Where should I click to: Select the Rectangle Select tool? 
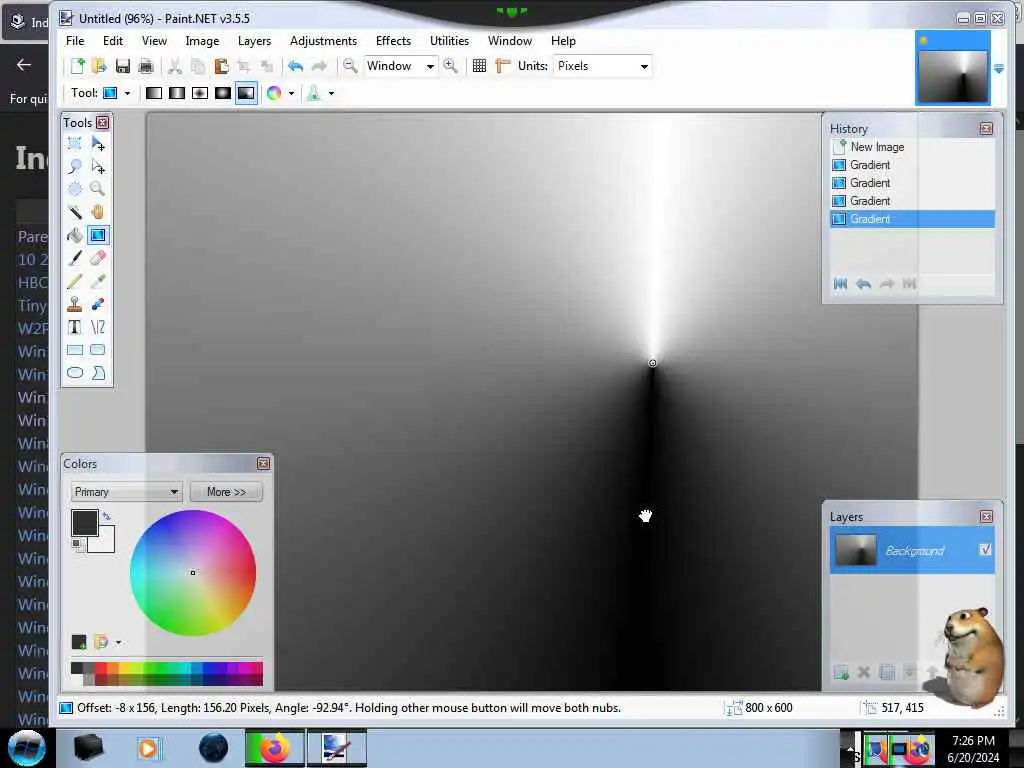click(74, 143)
